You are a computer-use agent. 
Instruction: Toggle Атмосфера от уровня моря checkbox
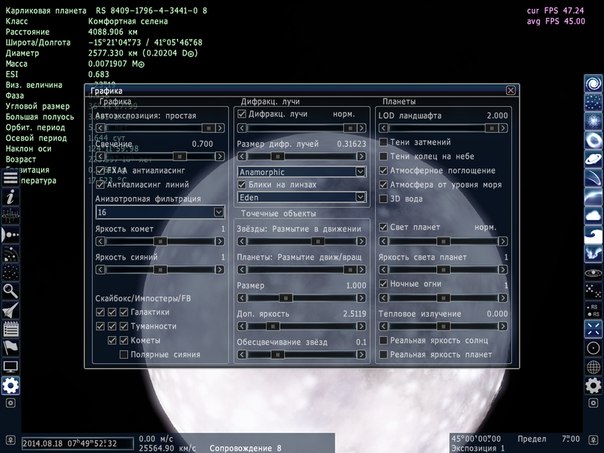pos(383,185)
